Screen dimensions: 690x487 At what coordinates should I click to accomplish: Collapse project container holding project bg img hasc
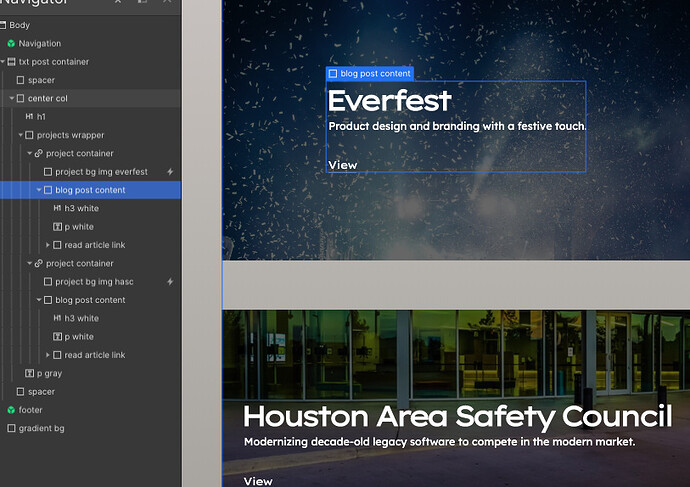tap(30, 263)
